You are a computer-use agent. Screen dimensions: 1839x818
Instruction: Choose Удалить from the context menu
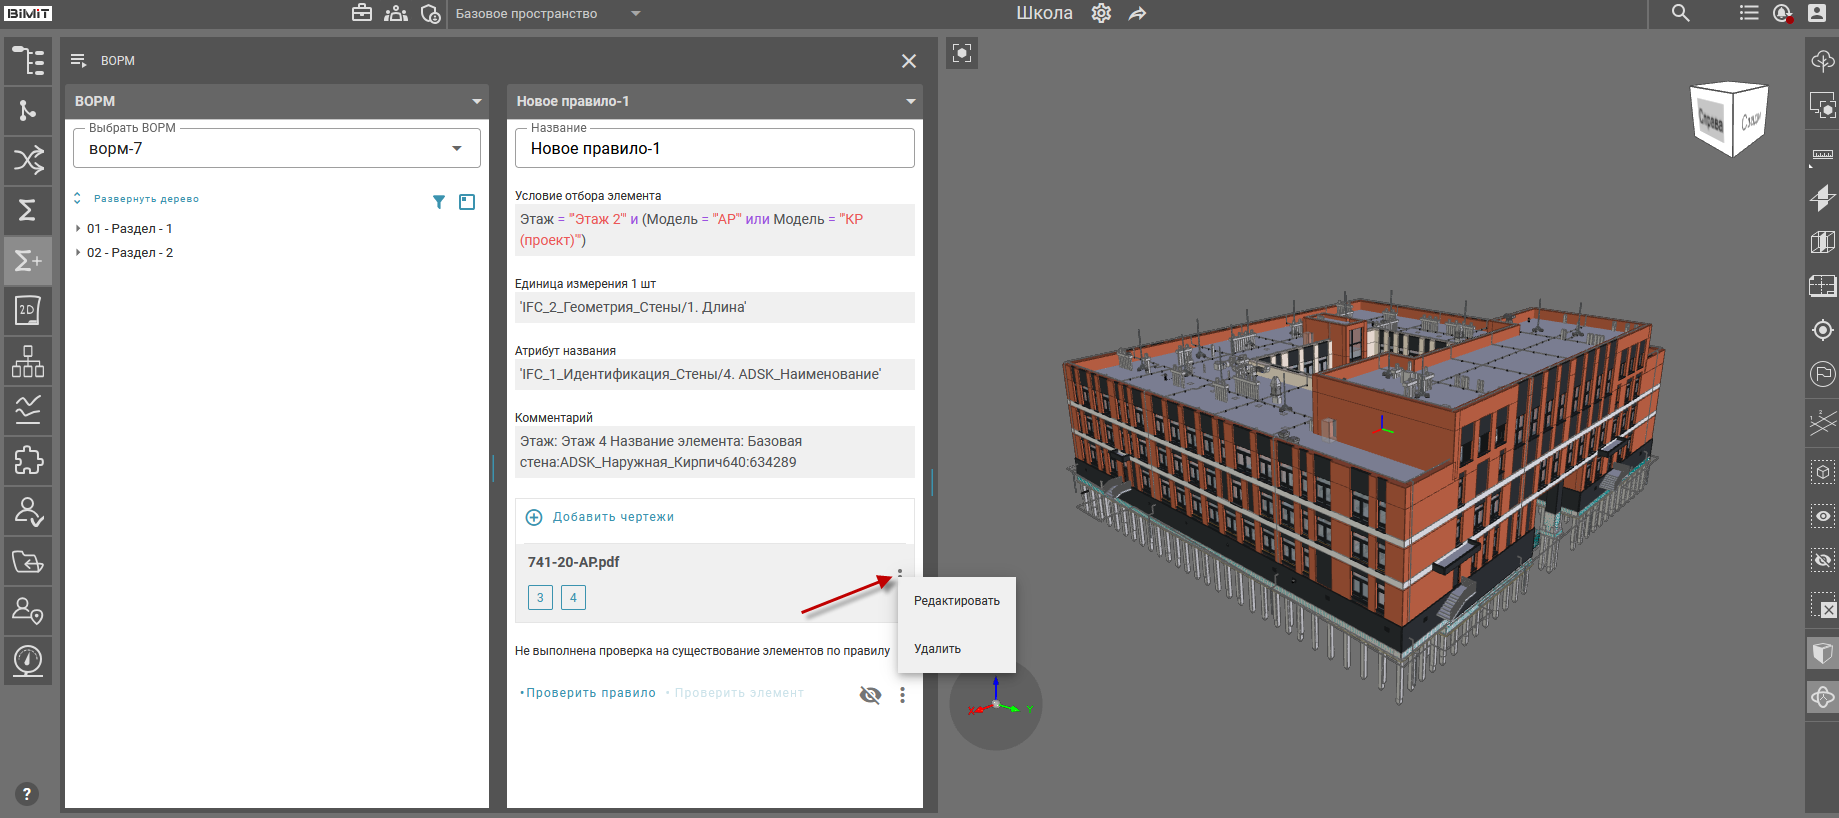(x=937, y=649)
